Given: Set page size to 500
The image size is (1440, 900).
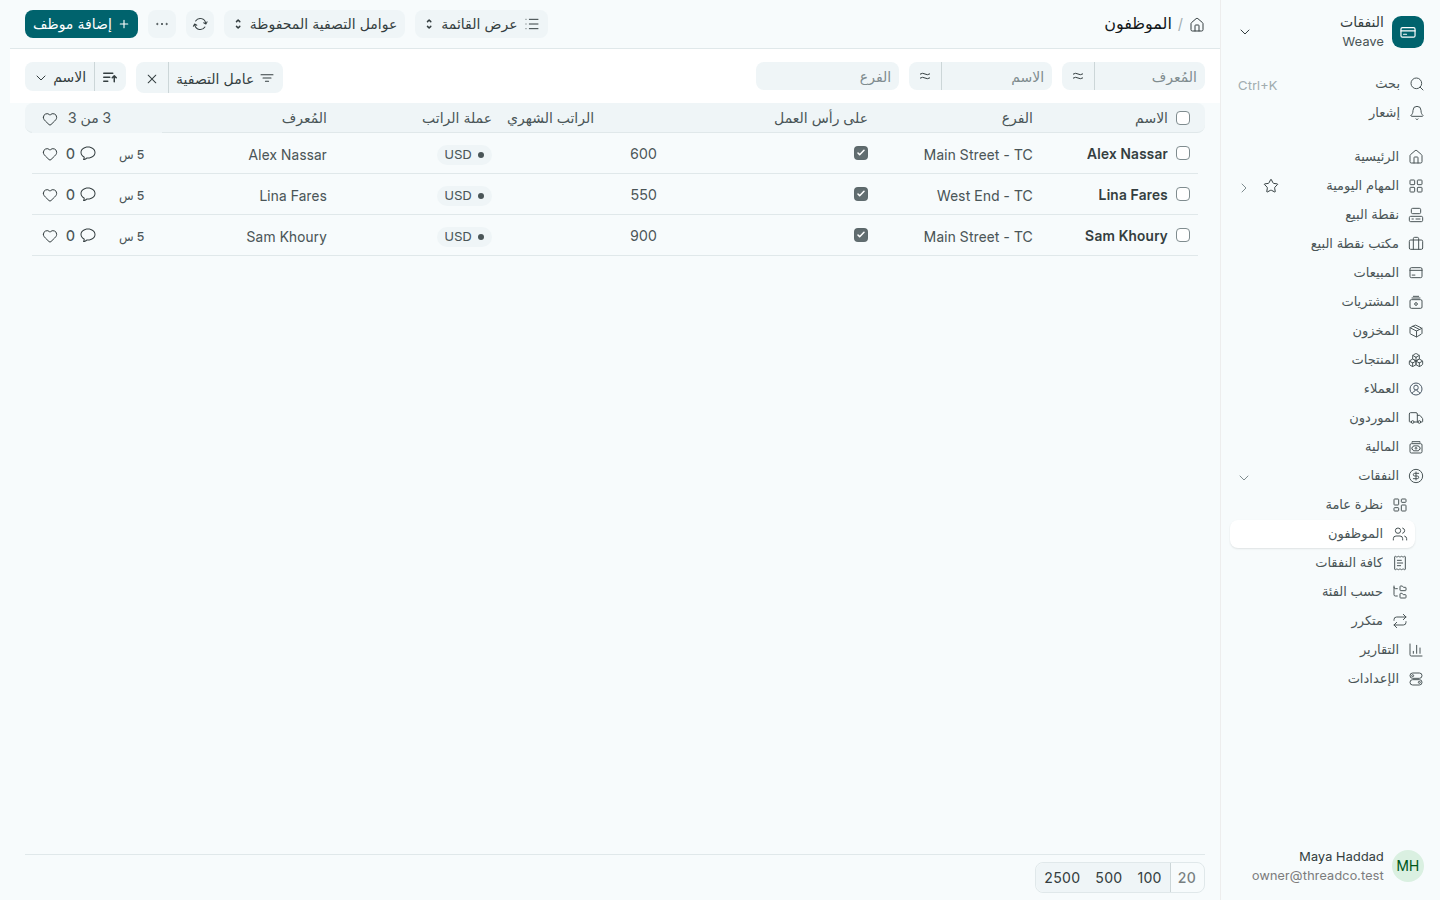Looking at the screenshot, I should pyautogui.click(x=1108, y=877).
